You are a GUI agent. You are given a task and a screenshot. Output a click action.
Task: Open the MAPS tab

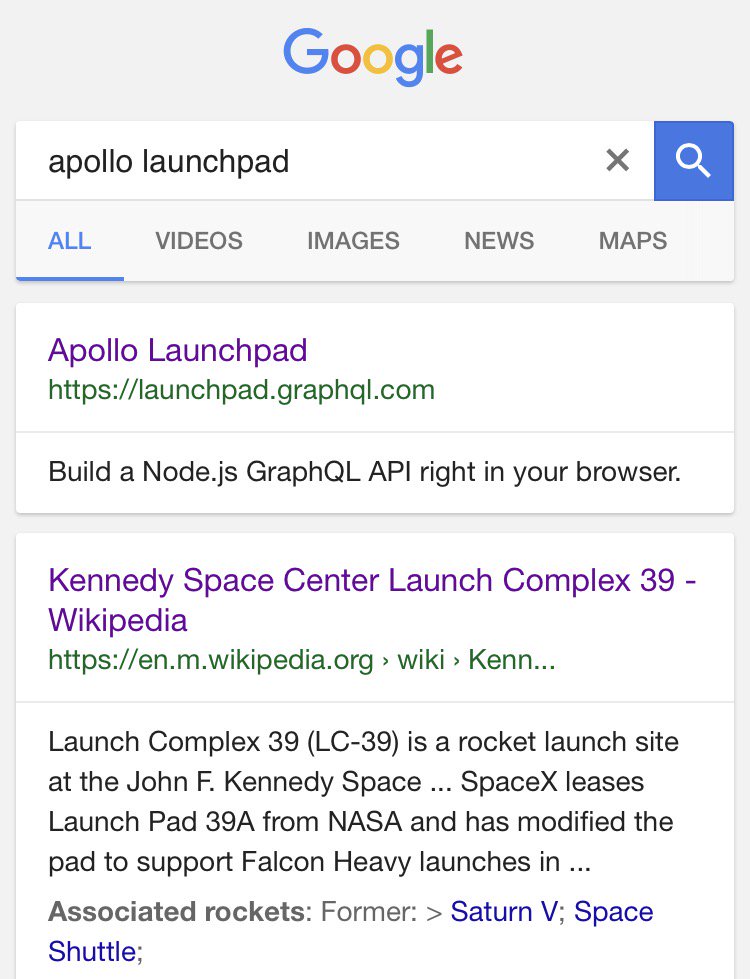(x=633, y=241)
